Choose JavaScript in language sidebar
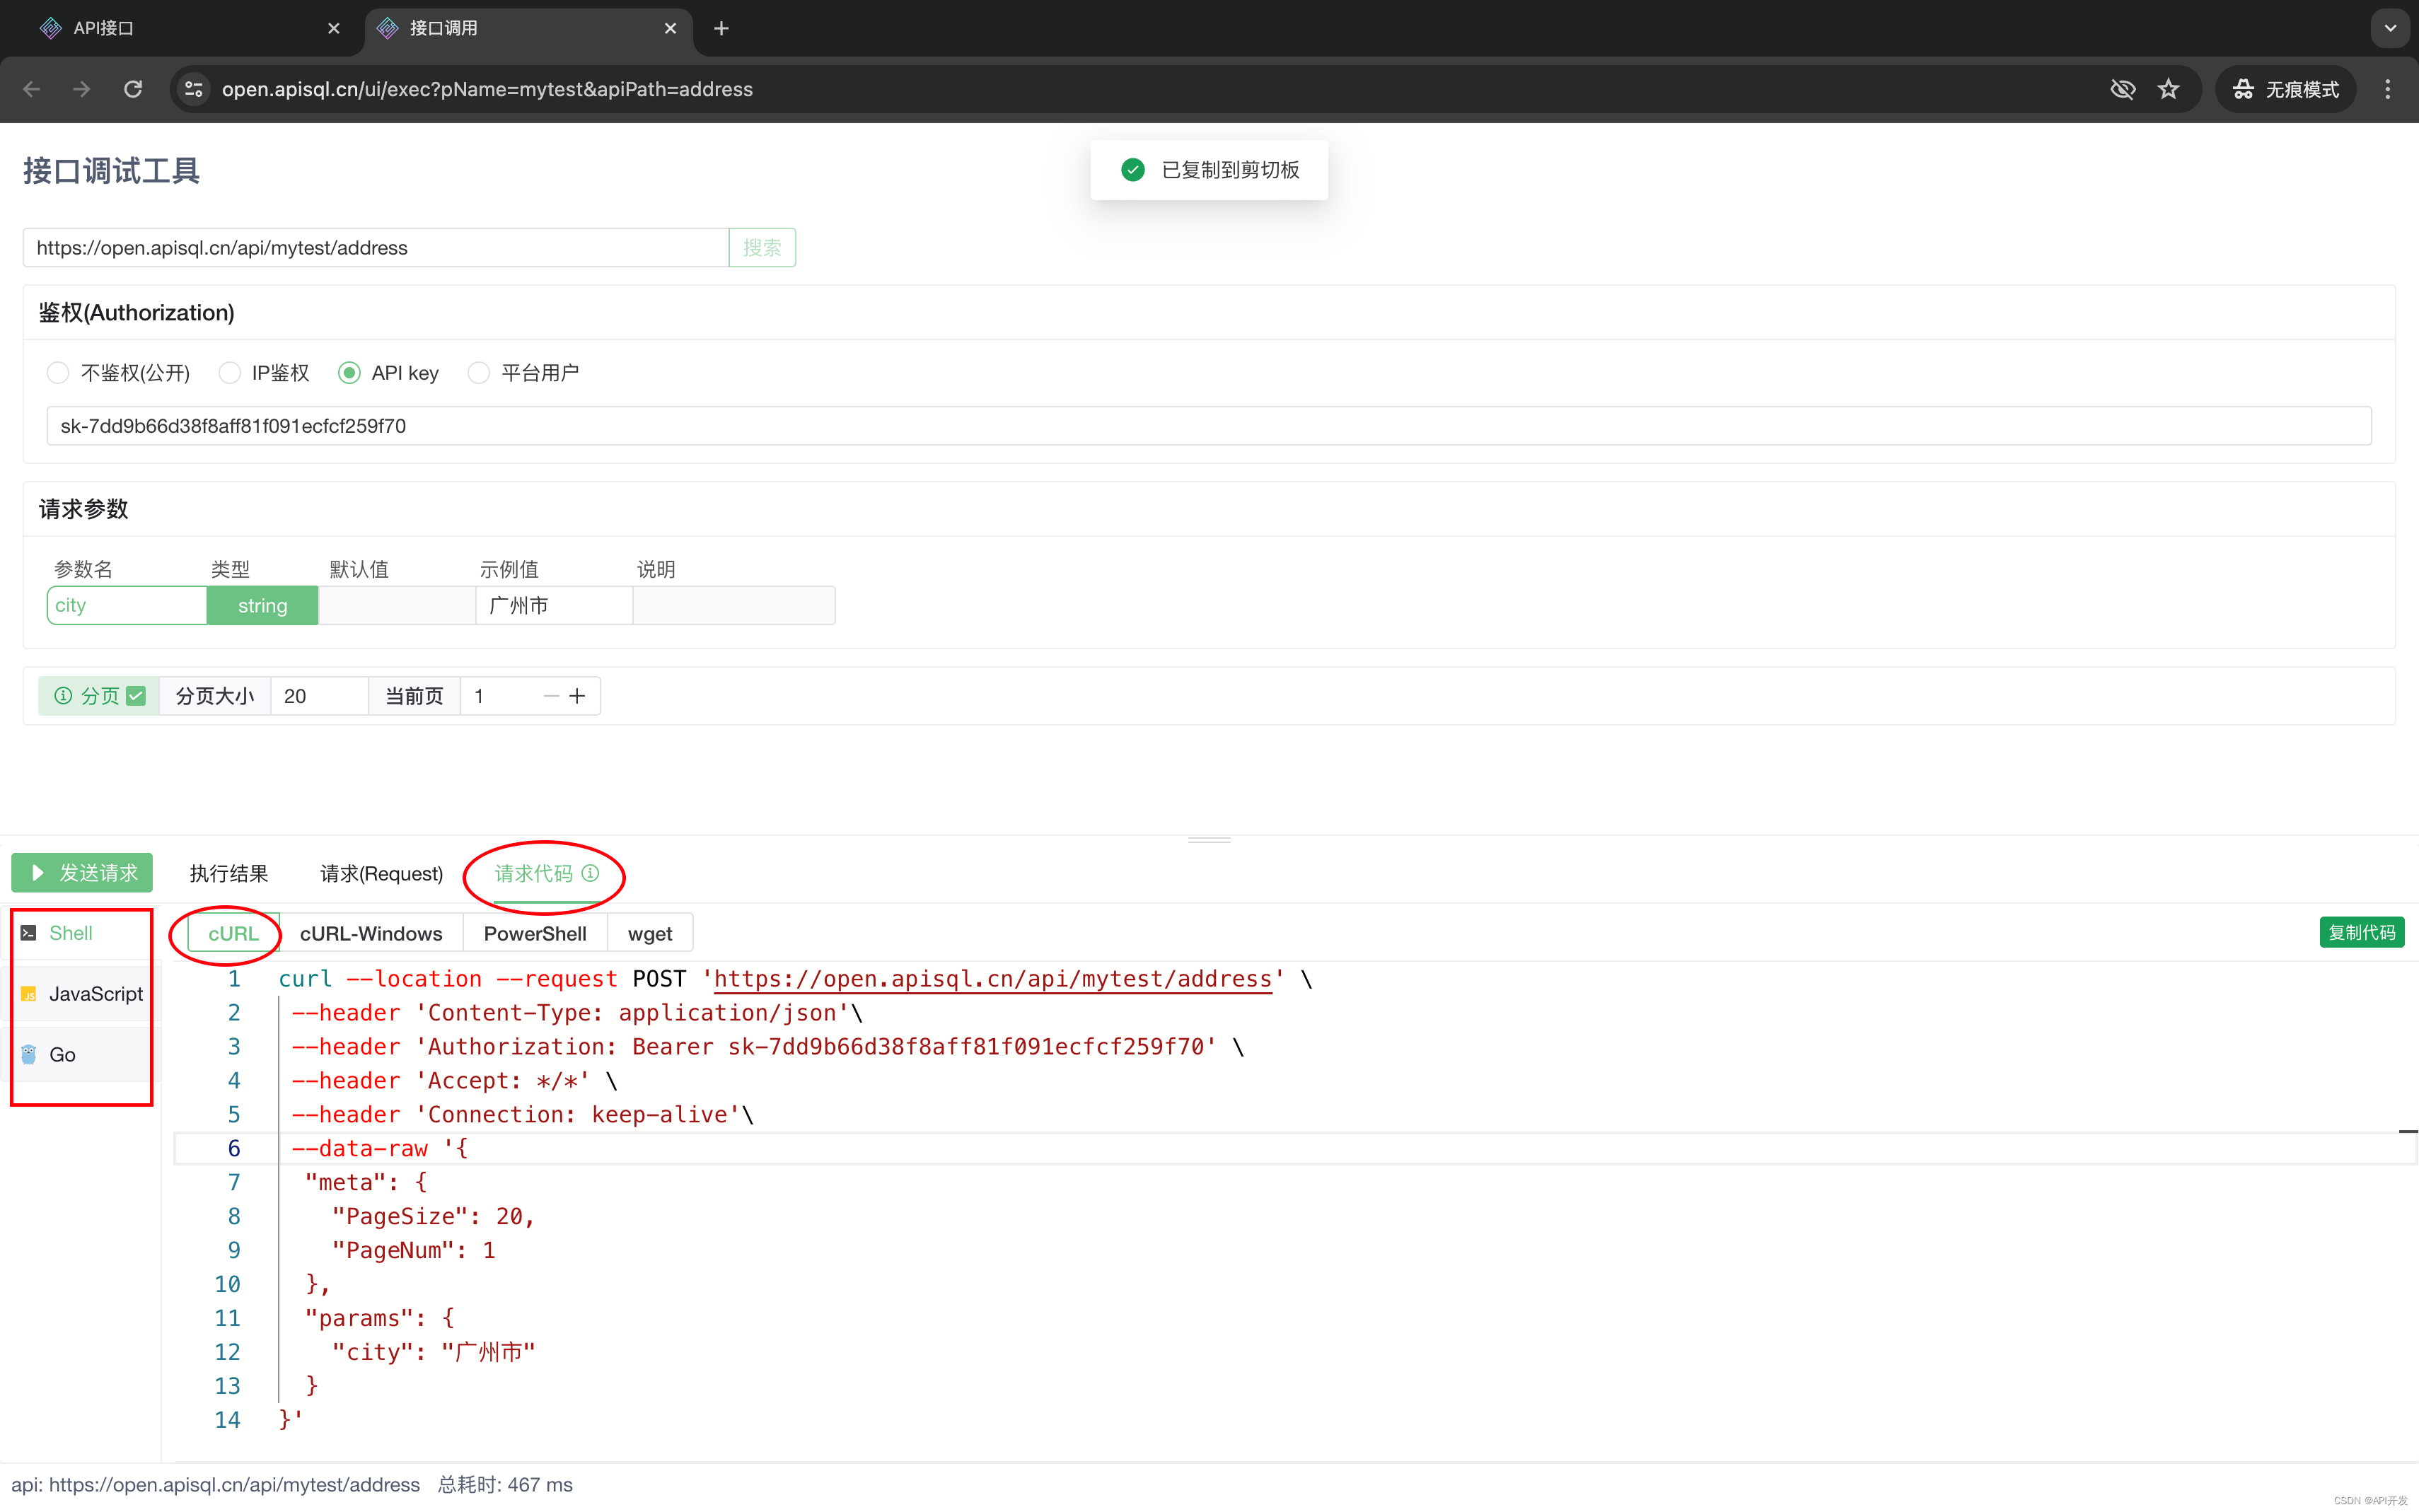 pyautogui.click(x=95, y=993)
